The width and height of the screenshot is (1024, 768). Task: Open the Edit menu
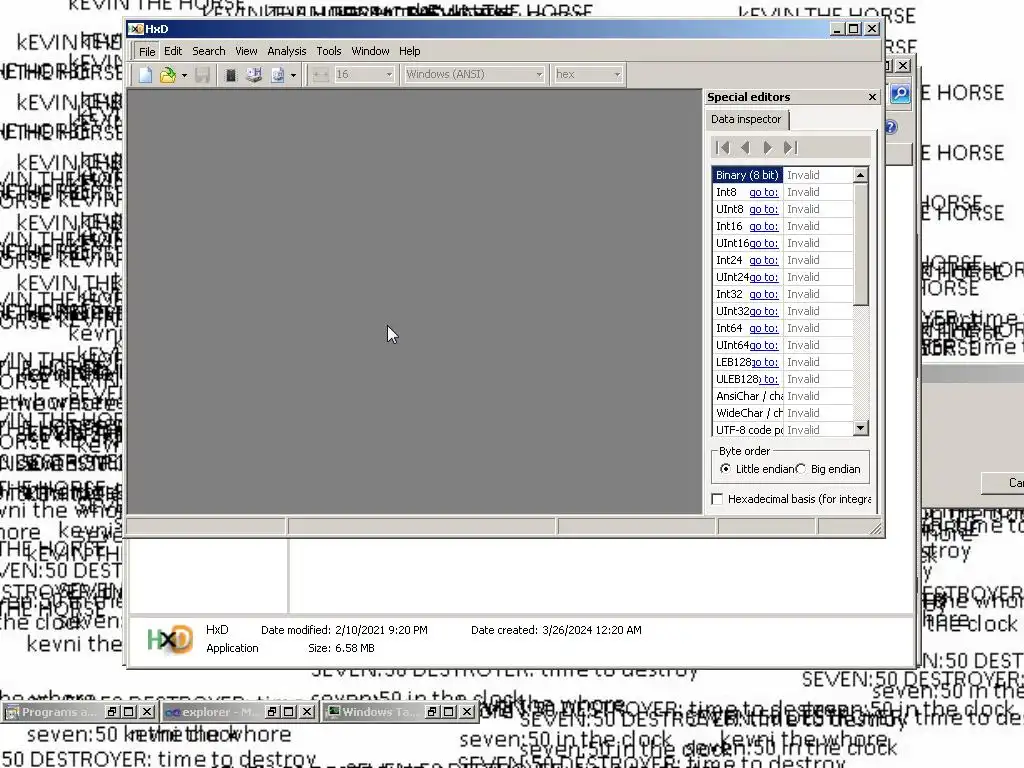coord(173,51)
